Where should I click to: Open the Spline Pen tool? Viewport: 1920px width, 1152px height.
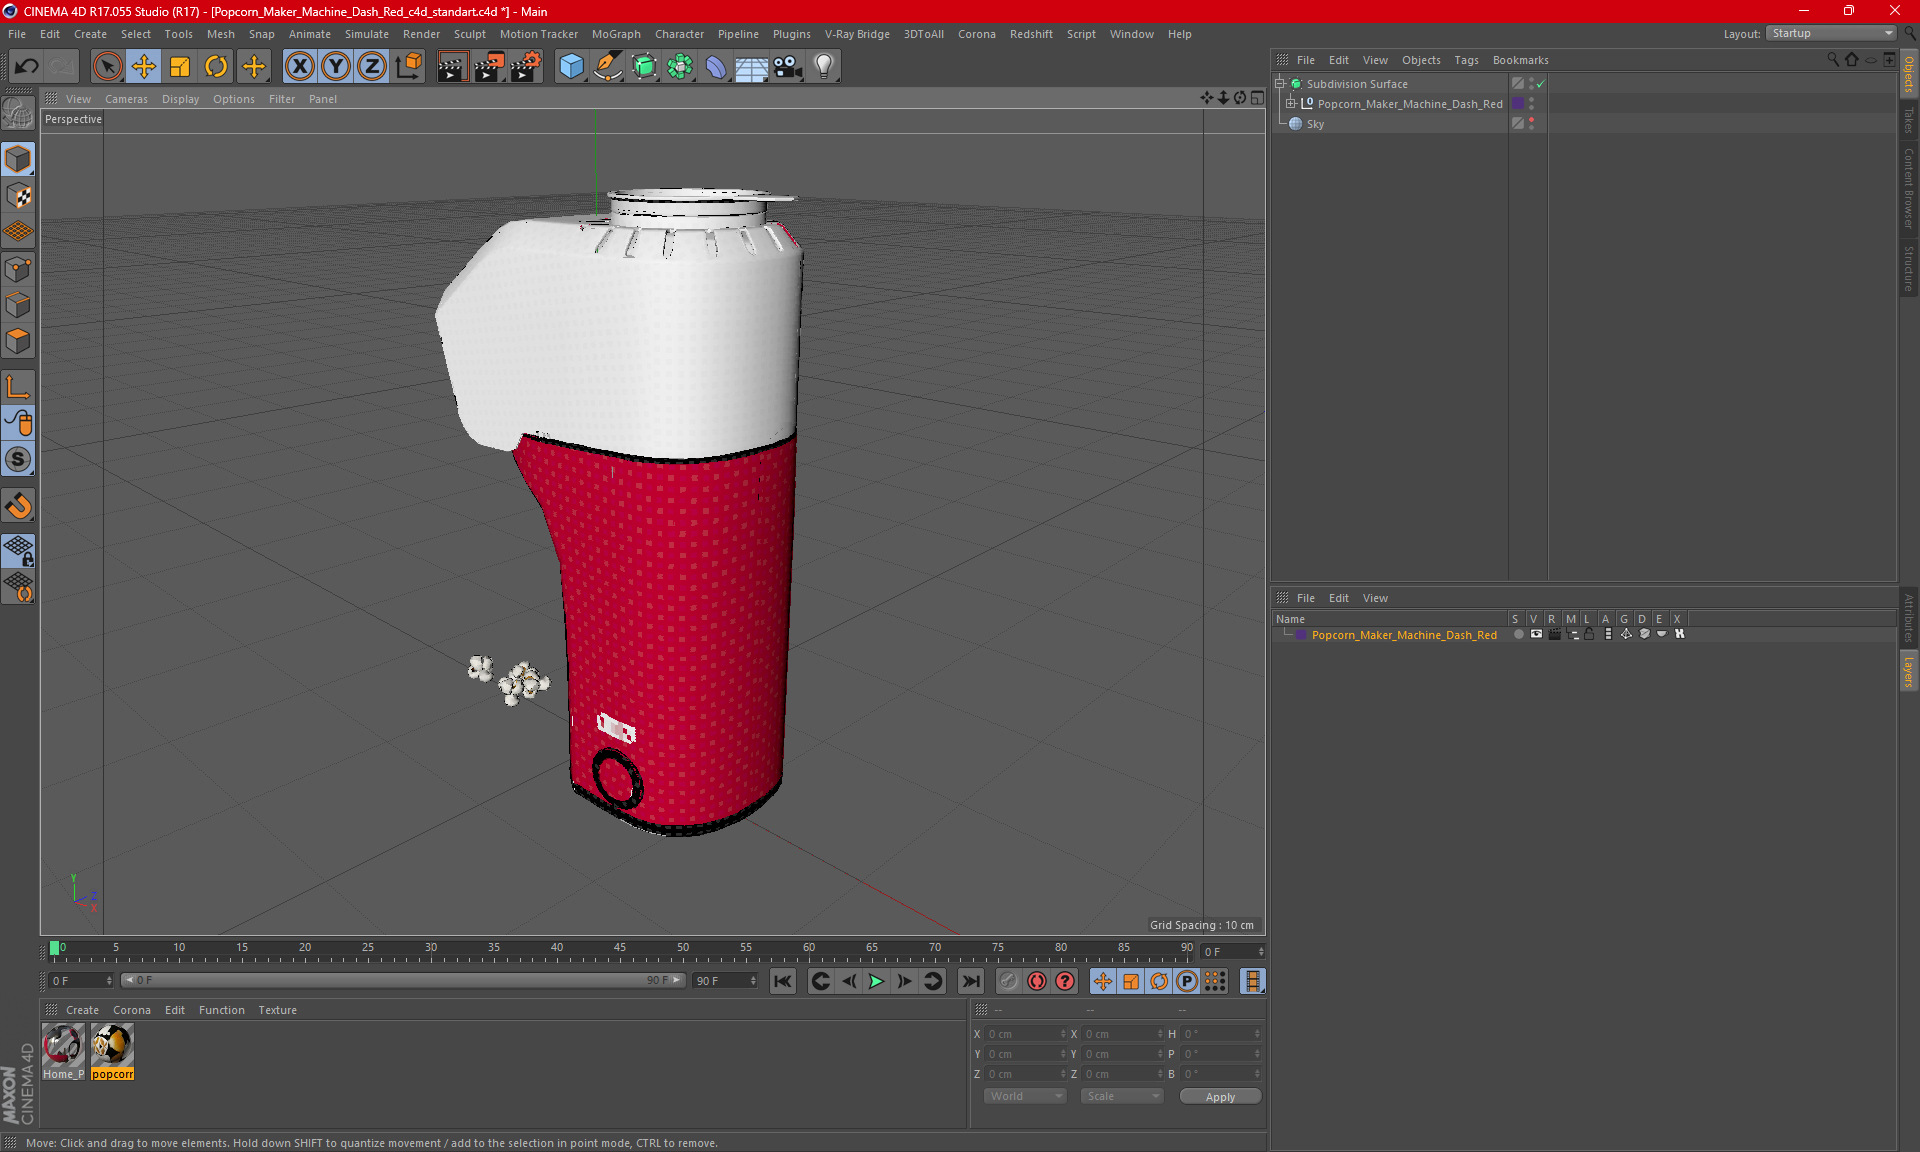[x=607, y=67]
